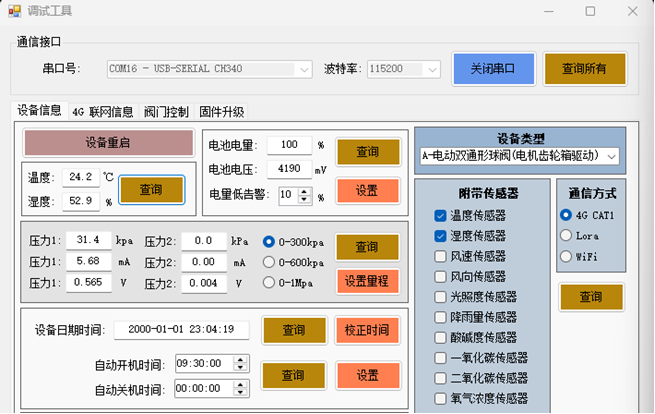Click the 湿度 value field

click(x=81, y=201)
